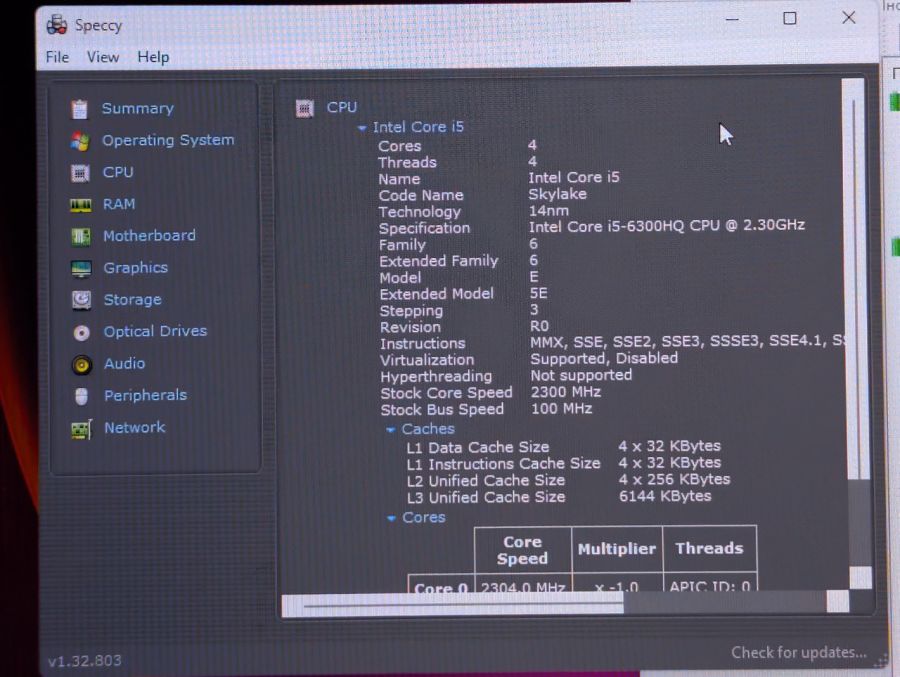
Task: Click the RAM module icon
Action: [x=80, y=205]
